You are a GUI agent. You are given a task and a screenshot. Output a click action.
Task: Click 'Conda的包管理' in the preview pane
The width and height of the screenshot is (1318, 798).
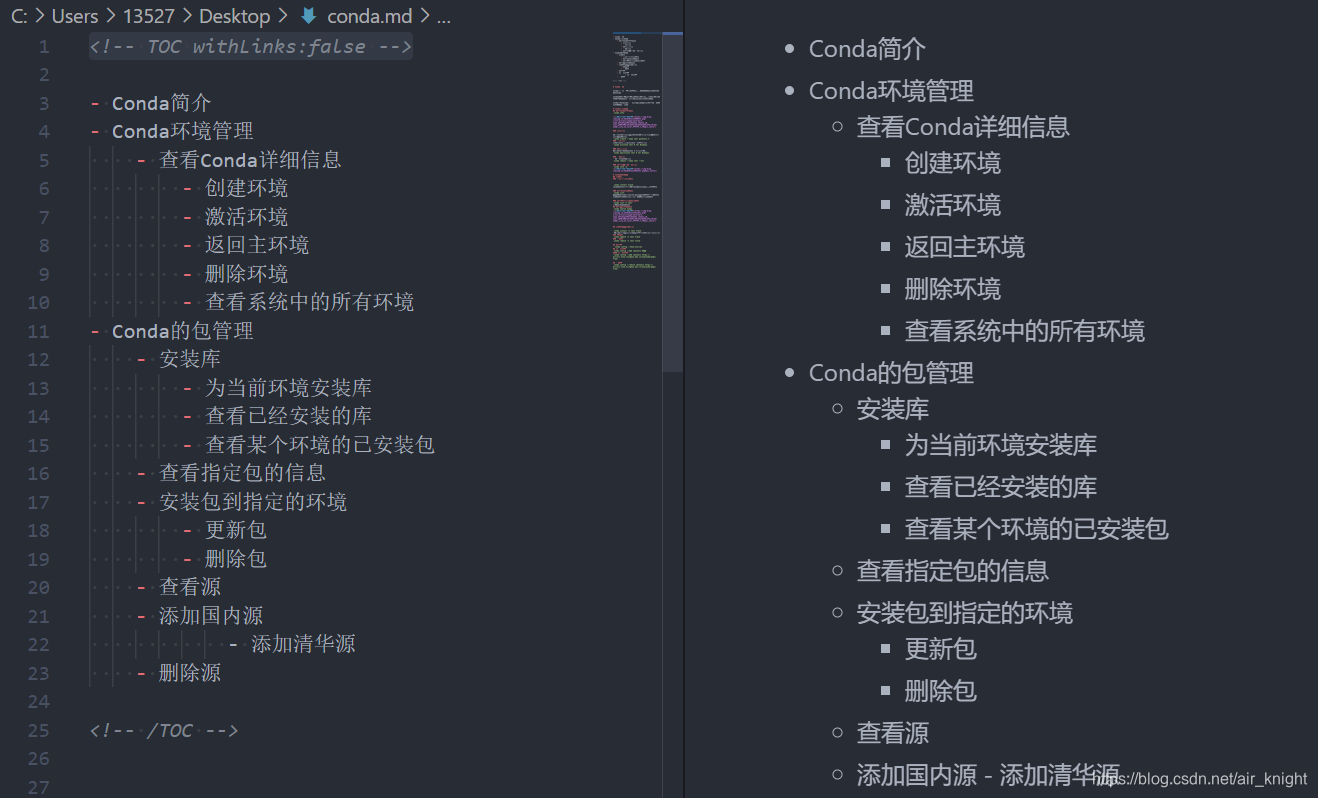click(891, 373)
